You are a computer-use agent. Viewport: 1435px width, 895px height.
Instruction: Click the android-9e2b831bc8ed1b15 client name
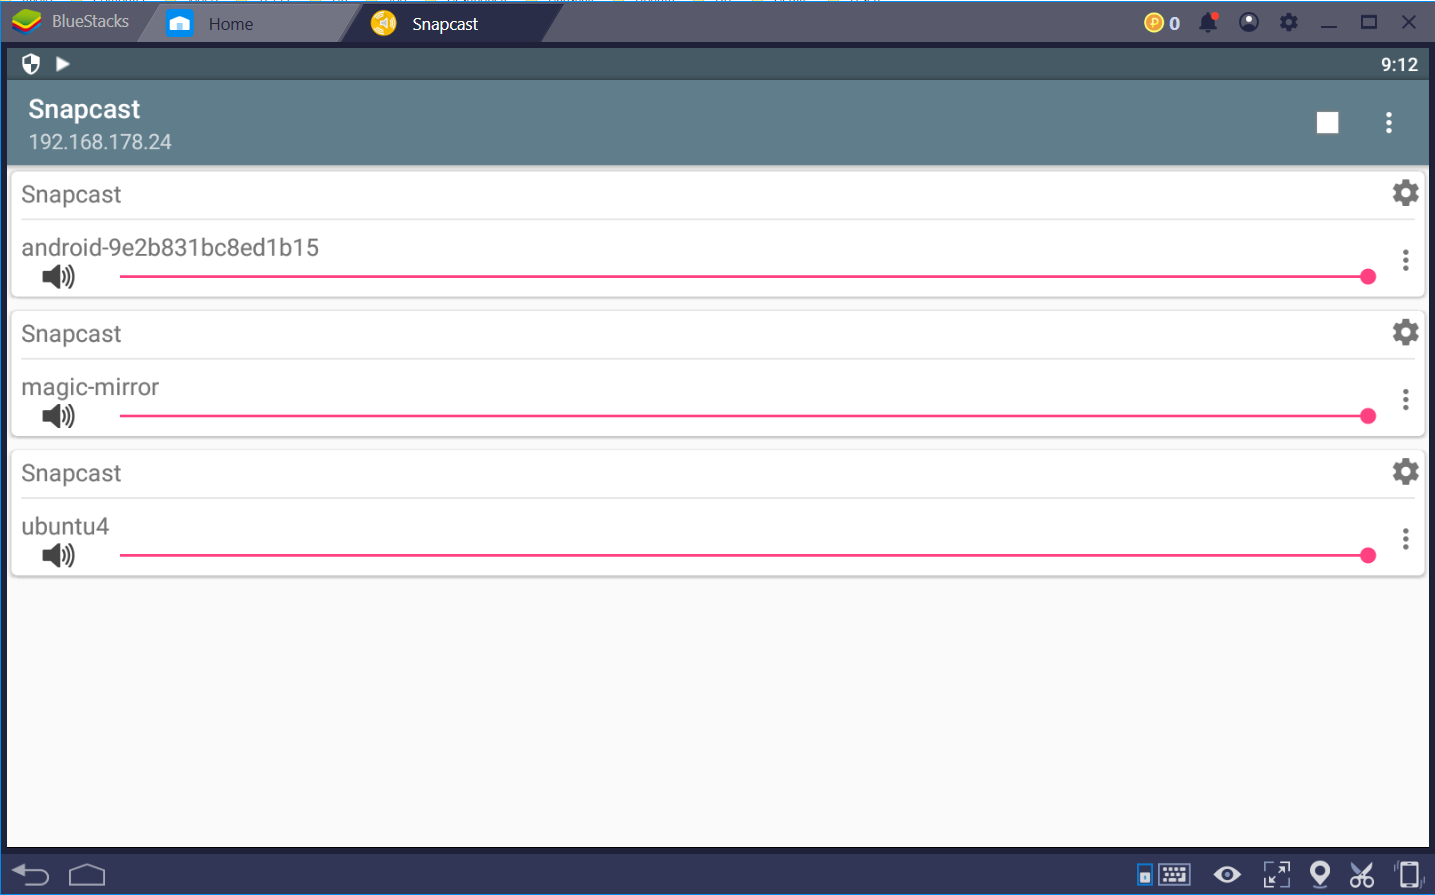170,247
